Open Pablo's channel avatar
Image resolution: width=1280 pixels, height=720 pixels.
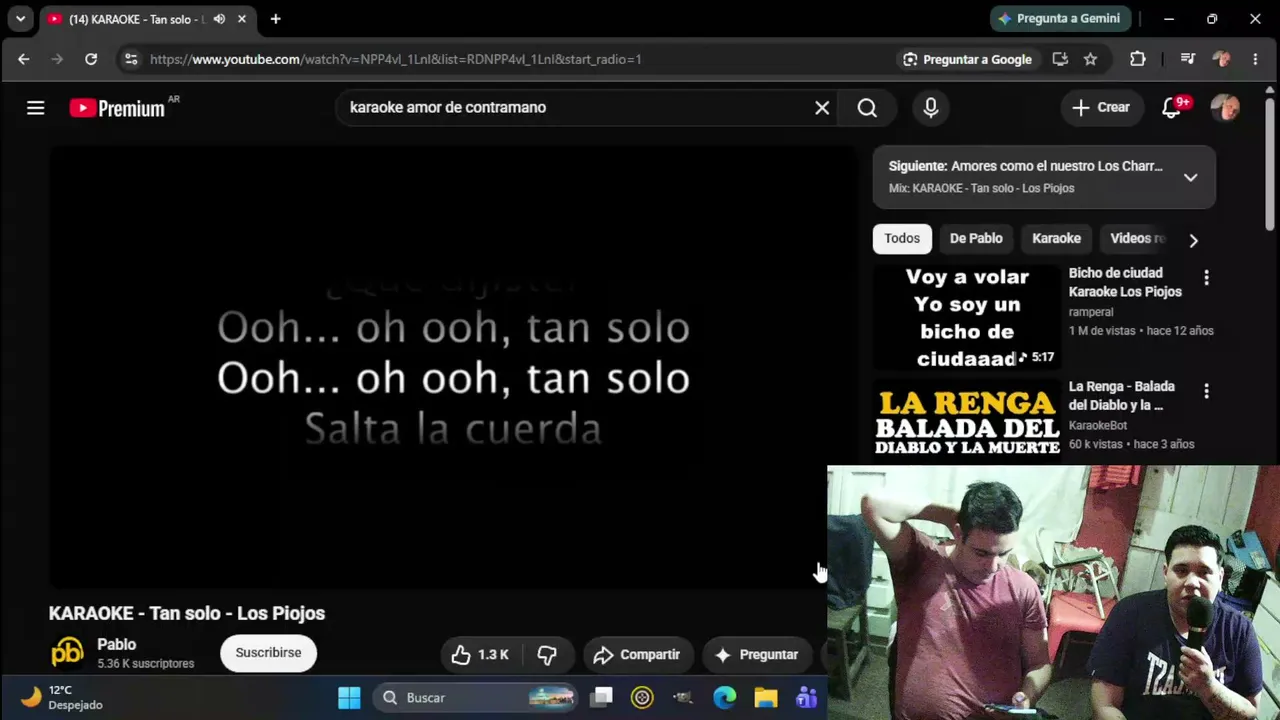click(68, 653)
